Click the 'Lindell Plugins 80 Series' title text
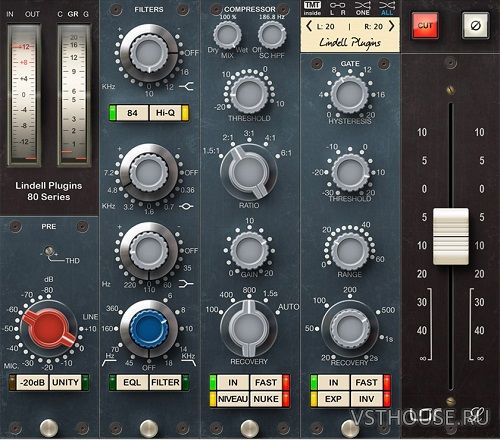500x440 pixels. pyautogui.click(x=49, y=191)
